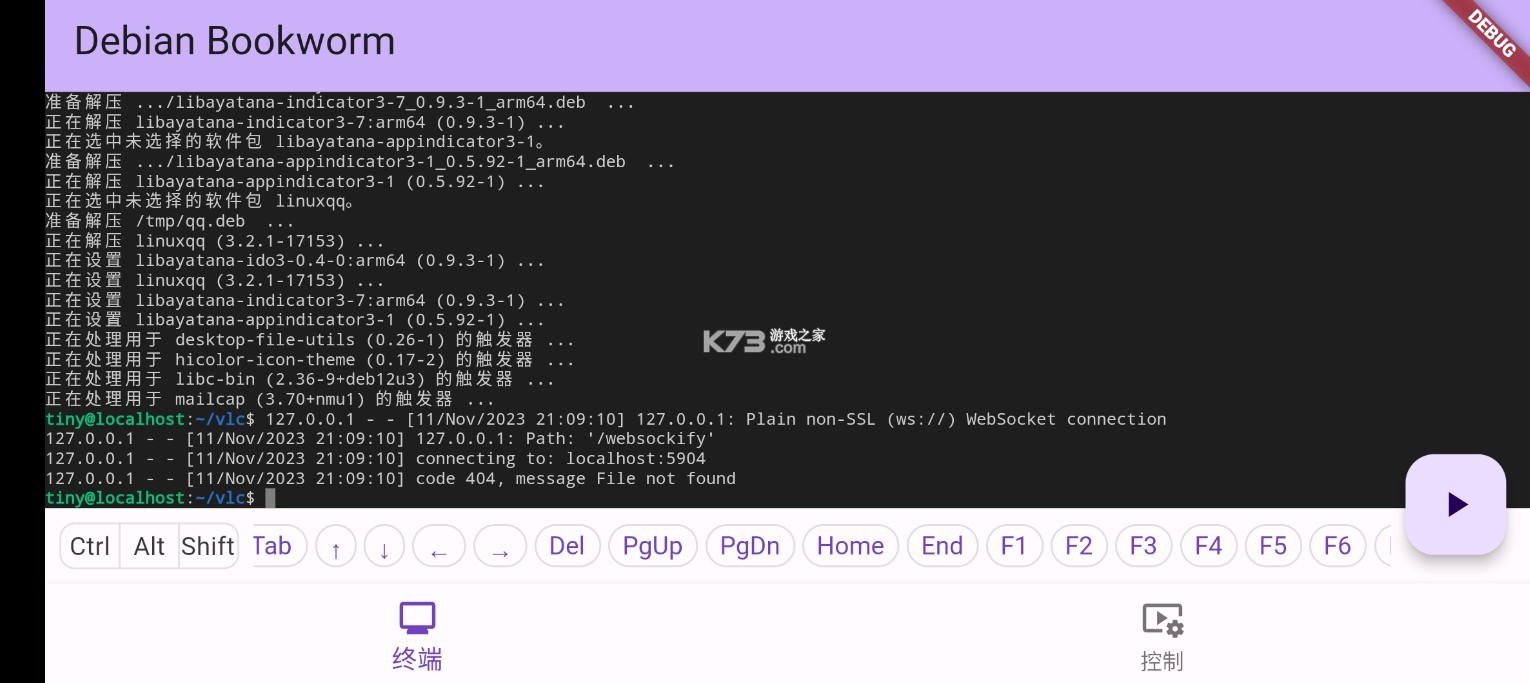Switch to the 控制 control tab
The image size is (1530, 683).
1162,634
